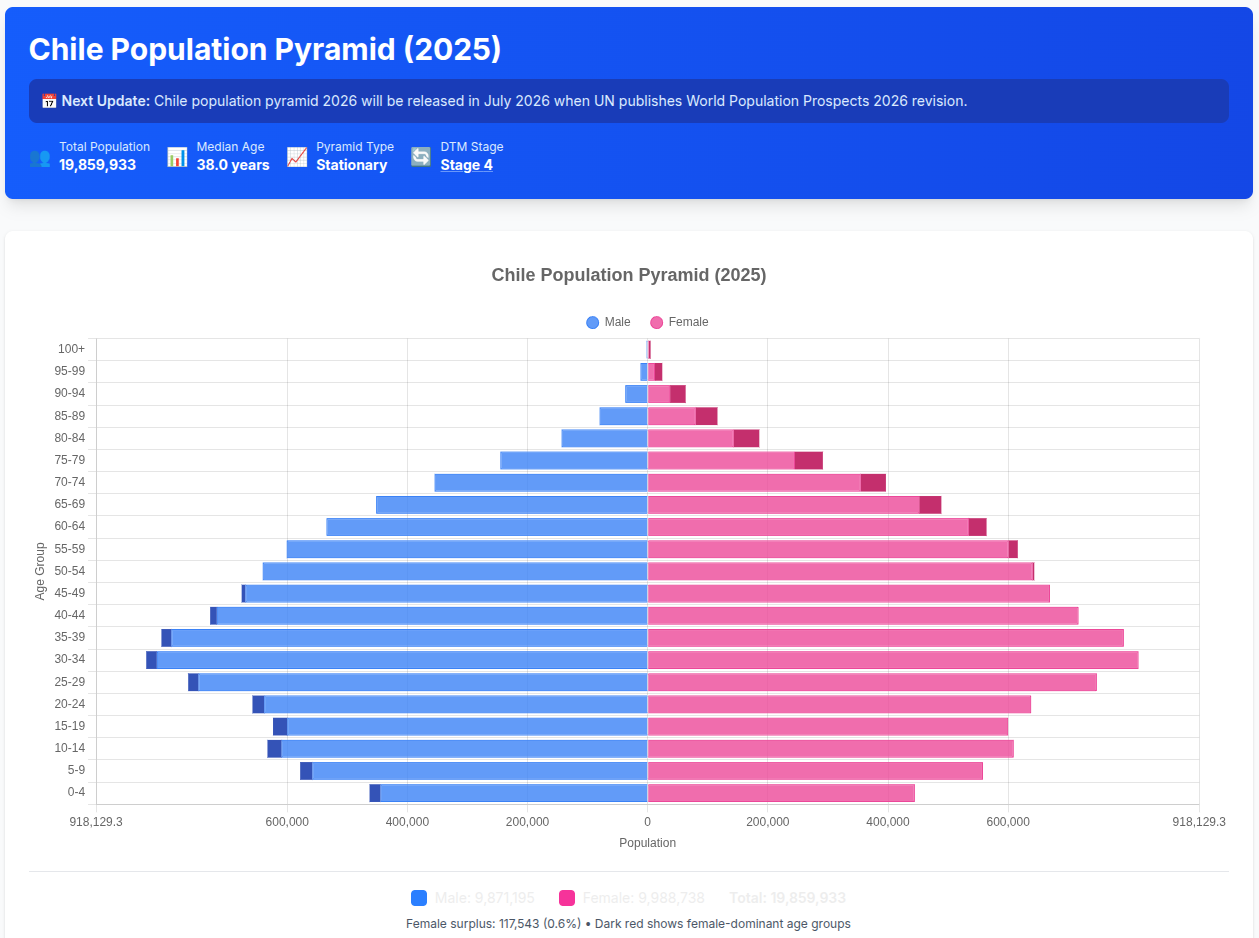Image resolution: width=1259 pixels, height=938 pixels.
Task: Click the pink Female swatch below chart
Action: 567,898
